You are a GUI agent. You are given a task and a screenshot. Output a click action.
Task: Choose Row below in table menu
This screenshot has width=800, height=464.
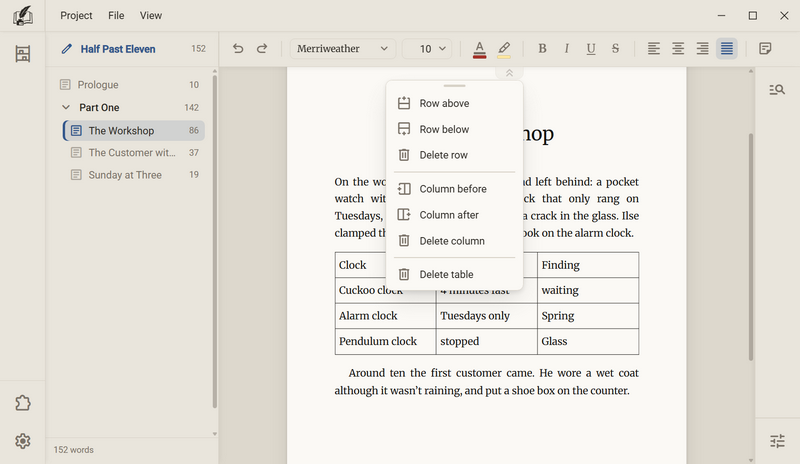click(454, 129)
